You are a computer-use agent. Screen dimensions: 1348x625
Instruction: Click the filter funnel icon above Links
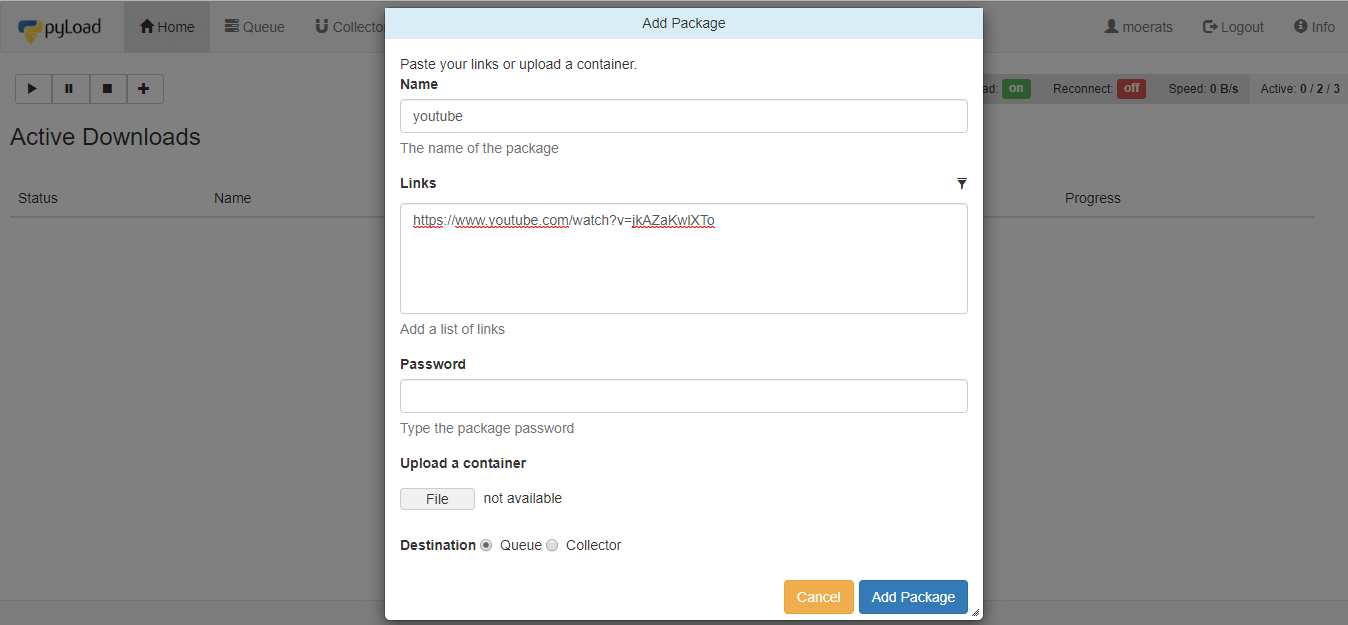pyautogui.click(x=962, y=184)
